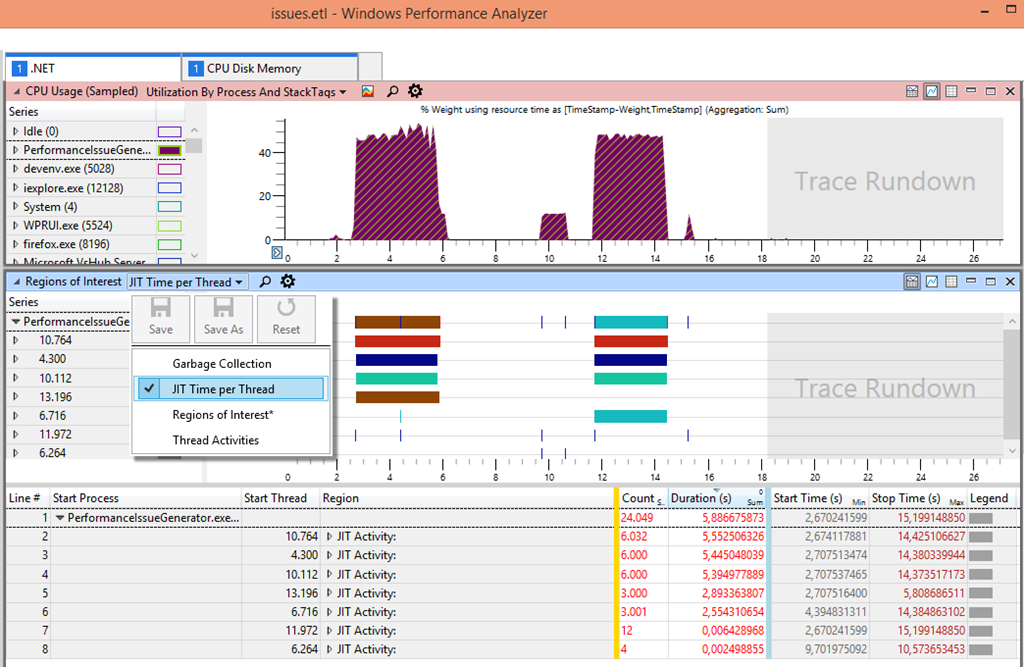Toggle Idle (0) series color swatch
The width and height of the screenshot is (1024, 667).
click(170, 132)
